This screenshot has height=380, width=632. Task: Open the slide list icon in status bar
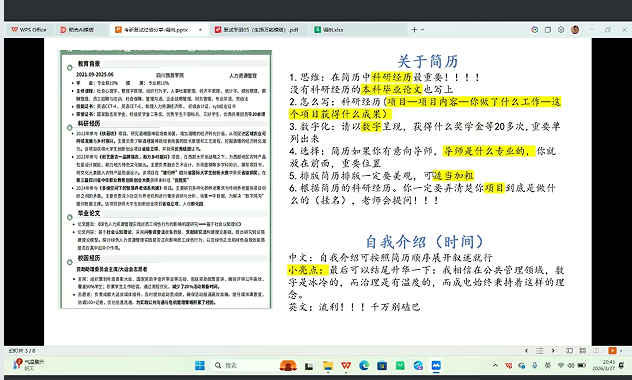(x=540, y=351)
